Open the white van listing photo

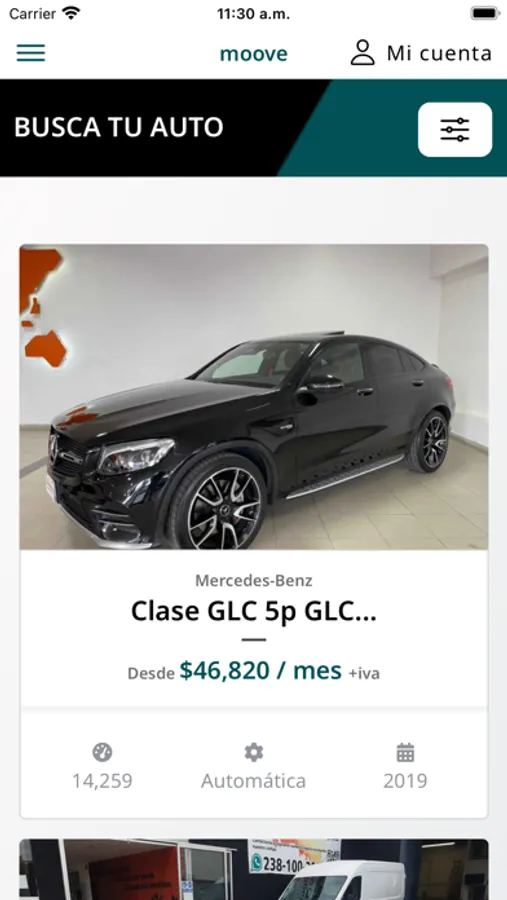coord(254,870)
